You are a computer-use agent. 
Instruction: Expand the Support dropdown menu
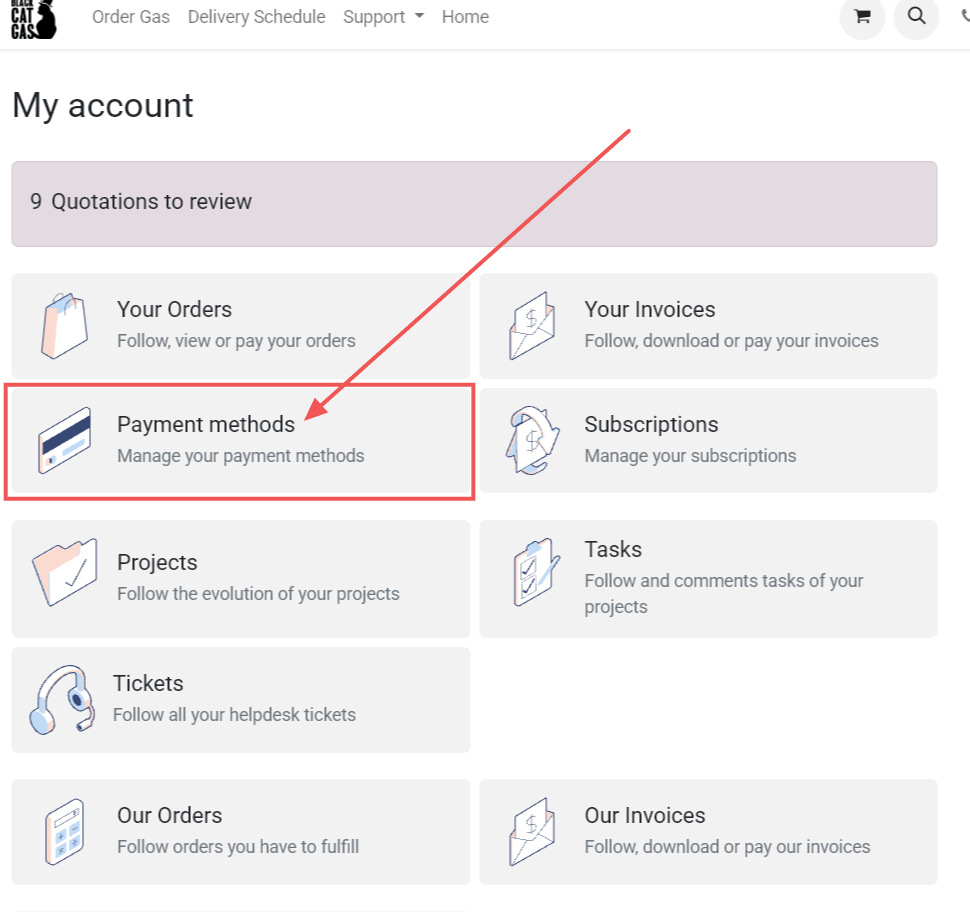tap(383, 17)
